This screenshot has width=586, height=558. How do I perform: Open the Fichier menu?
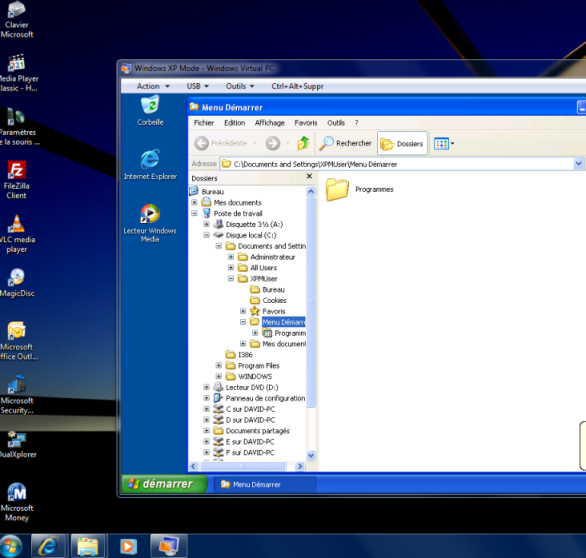(x=204, y=123)
